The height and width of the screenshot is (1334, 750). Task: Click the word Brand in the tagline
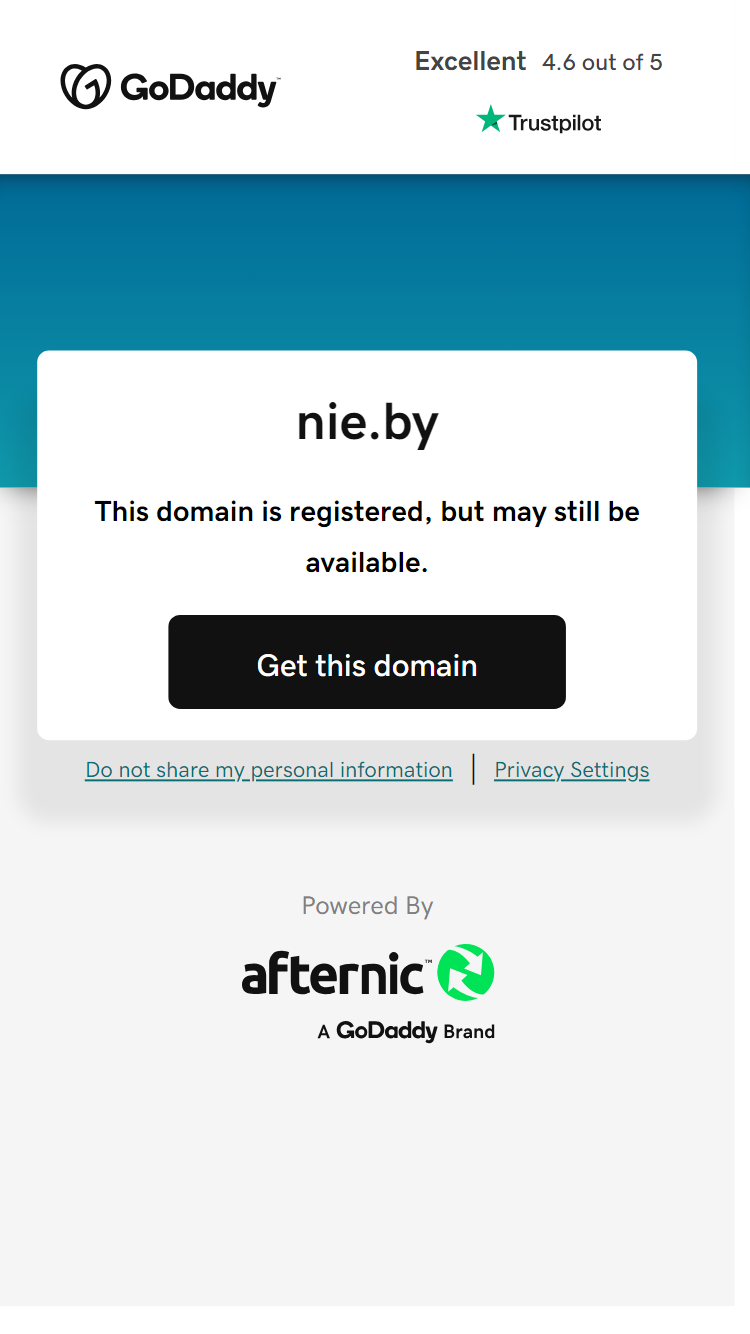click(x=469, y=1032)
